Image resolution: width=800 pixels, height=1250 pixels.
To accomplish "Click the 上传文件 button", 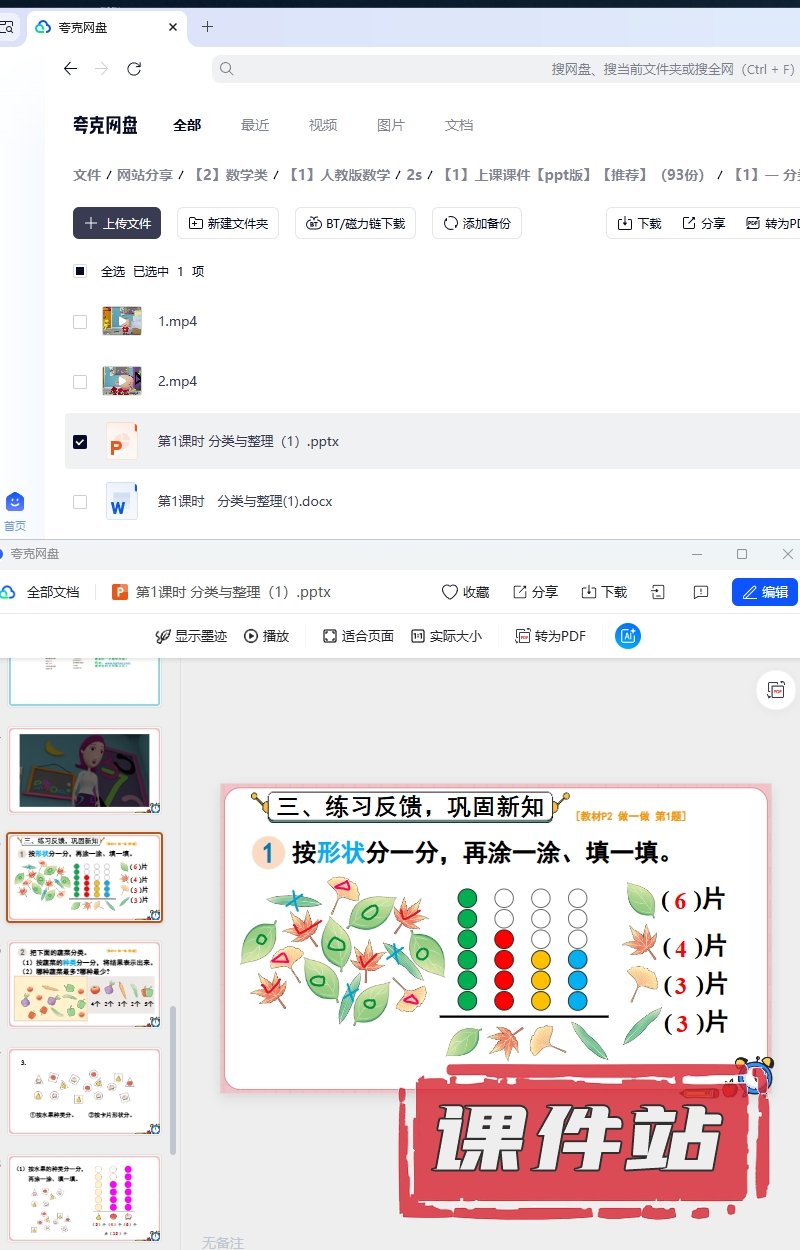I will [x=117, y=223].
